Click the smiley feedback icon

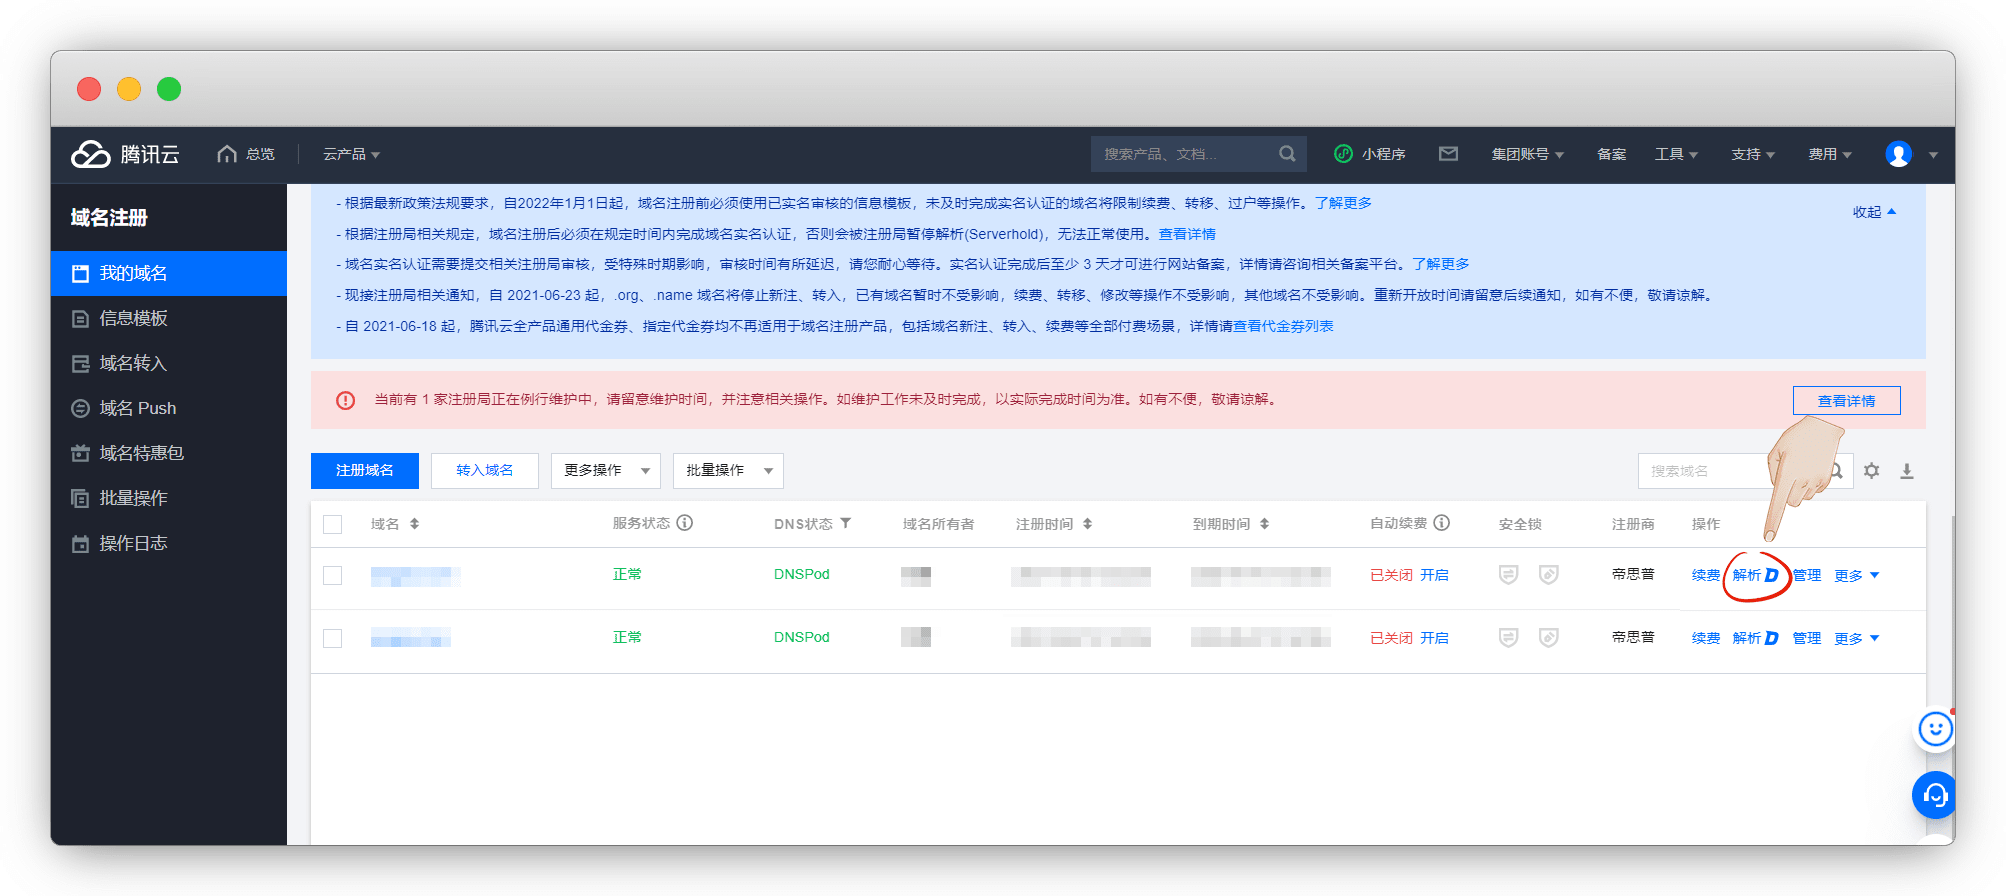(1935, 729)
